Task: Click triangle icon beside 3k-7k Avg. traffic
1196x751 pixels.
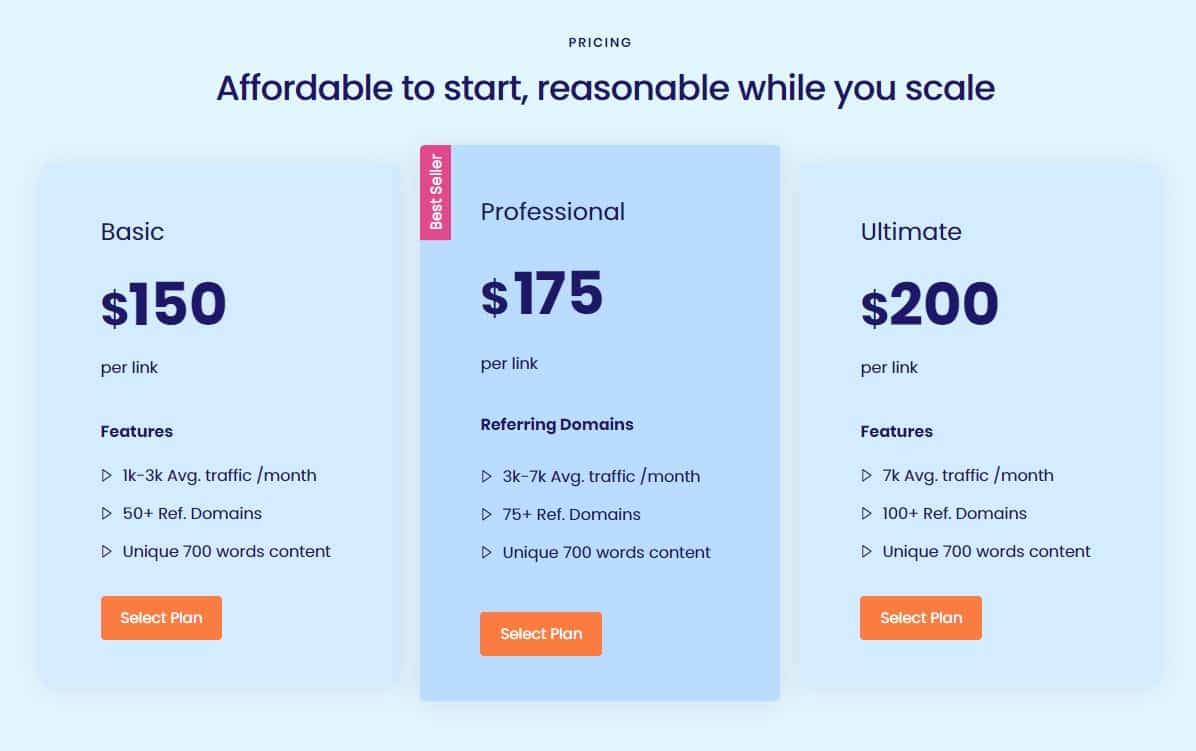Action: [x=486, y=477]
